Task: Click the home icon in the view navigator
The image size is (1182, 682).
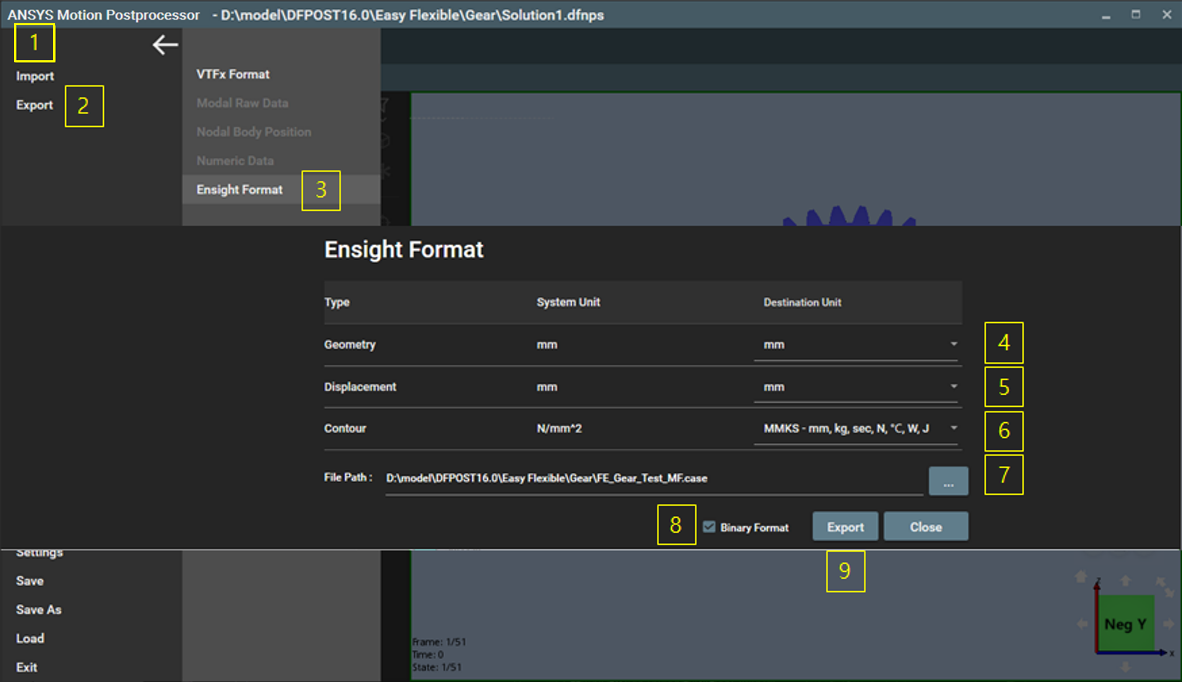Action: coord(1081,577)
